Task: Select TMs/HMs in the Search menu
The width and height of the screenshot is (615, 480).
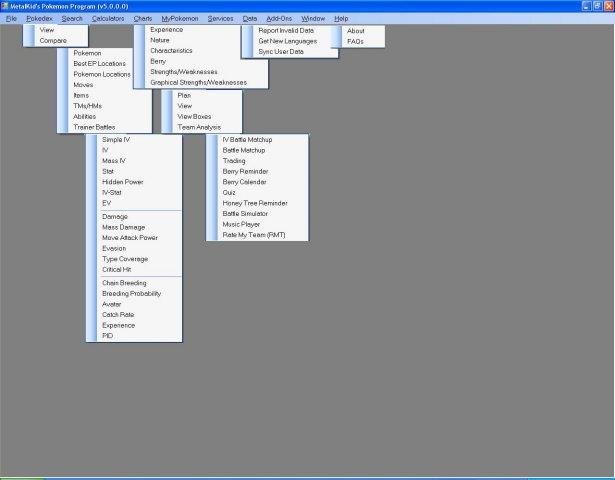Action: [x=87, y=106]
